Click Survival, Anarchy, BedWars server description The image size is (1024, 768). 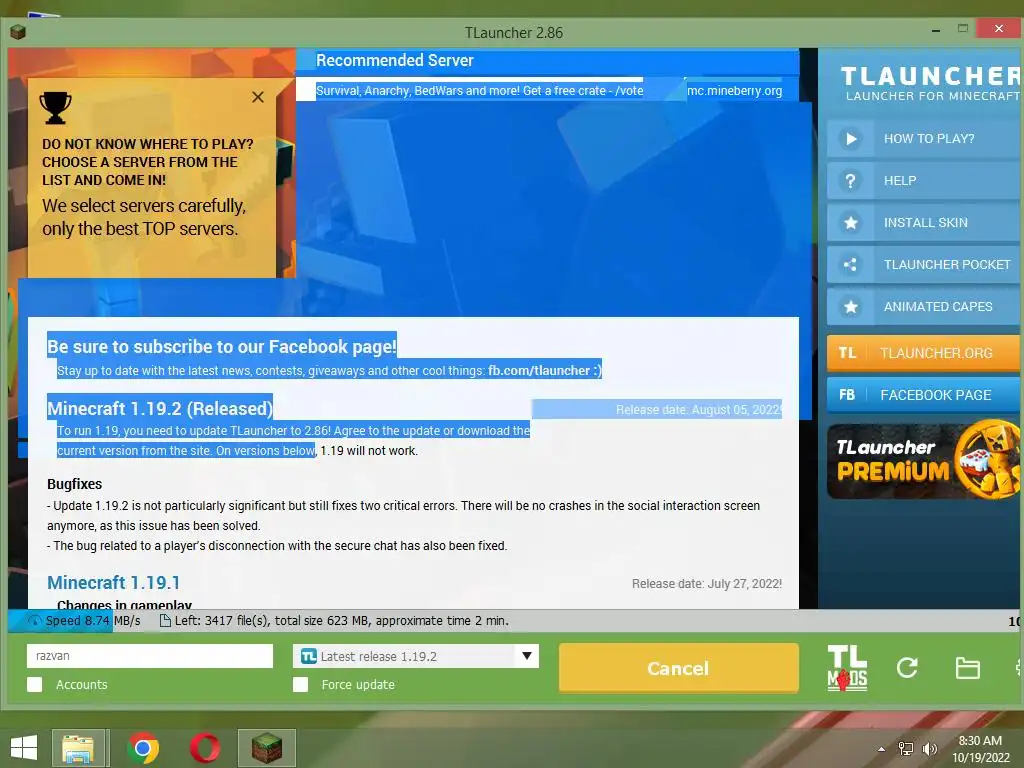point(479,91)
